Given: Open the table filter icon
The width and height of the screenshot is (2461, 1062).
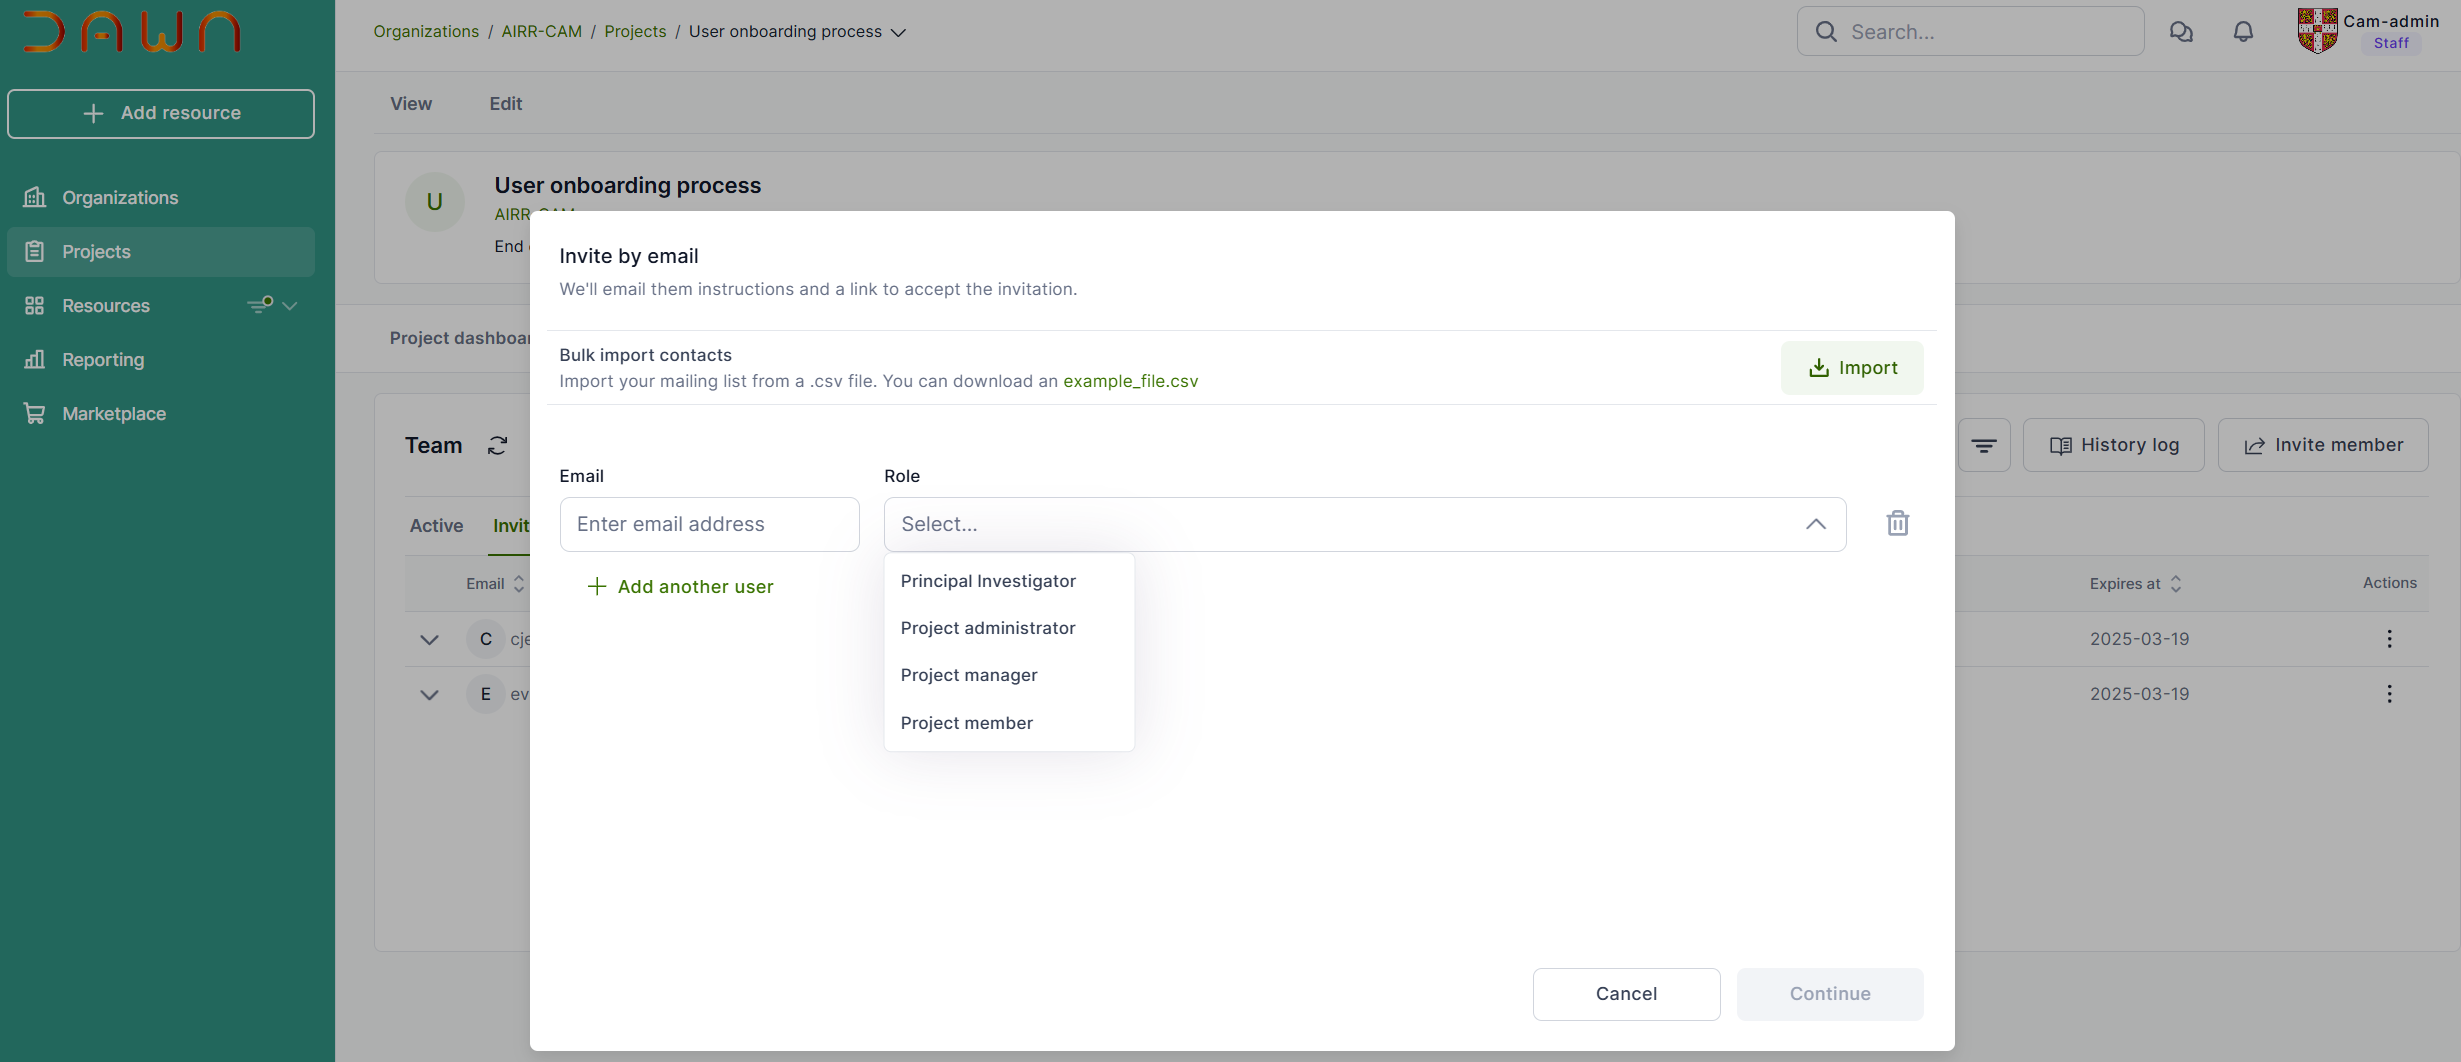Looking at the screenshot, I should click(1984, 446).
